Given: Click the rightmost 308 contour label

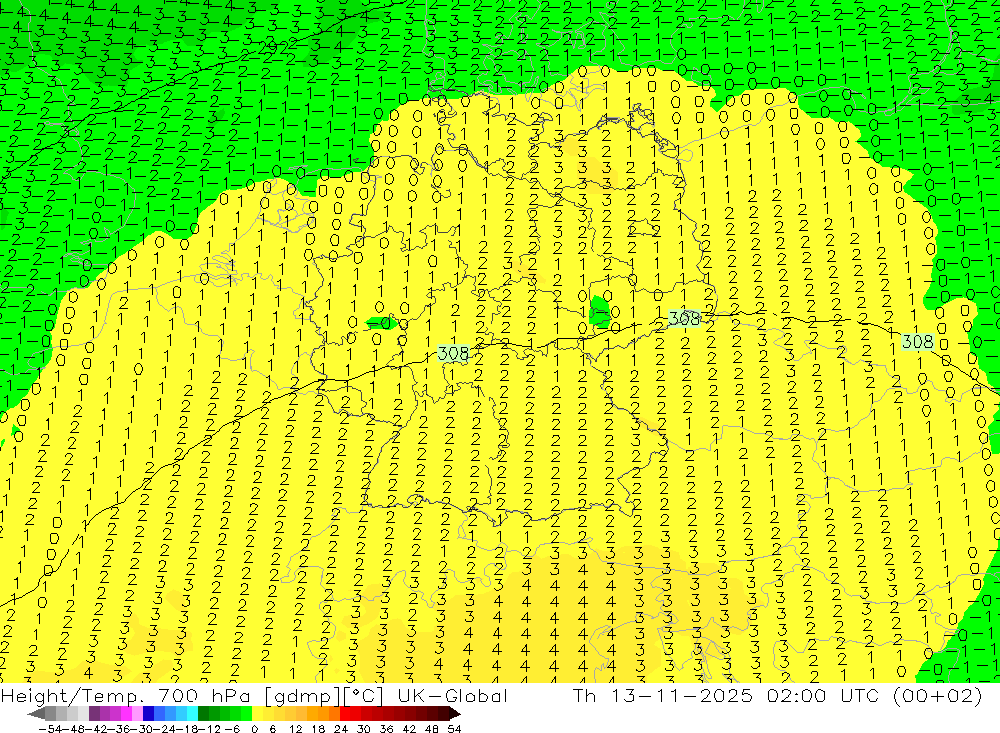Looking at the screenshot, I should pyautogui.click(x=918, y=342).
